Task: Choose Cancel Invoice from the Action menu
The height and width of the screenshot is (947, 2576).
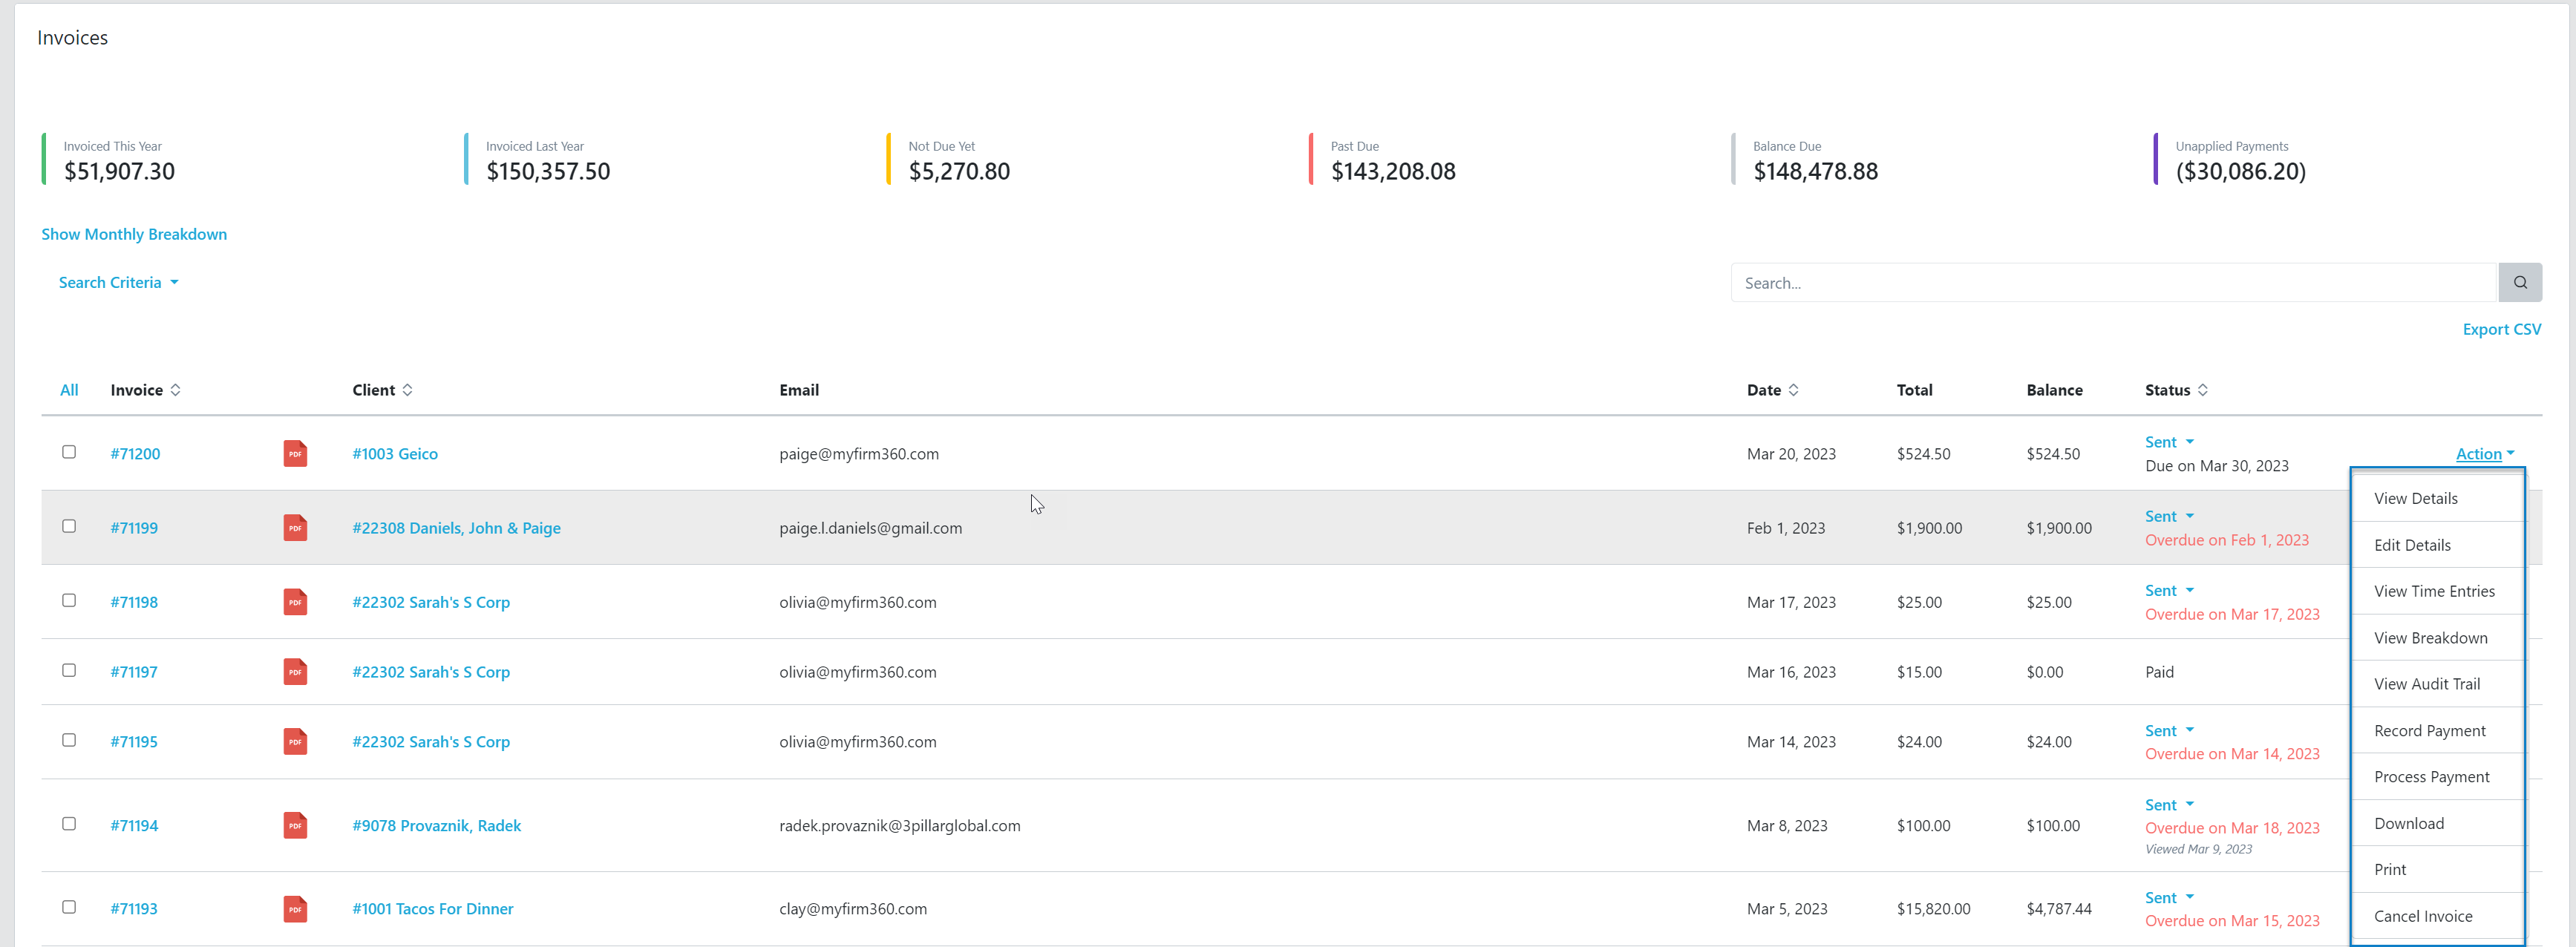Action: pyautogui.click(x=2422, y=915)
